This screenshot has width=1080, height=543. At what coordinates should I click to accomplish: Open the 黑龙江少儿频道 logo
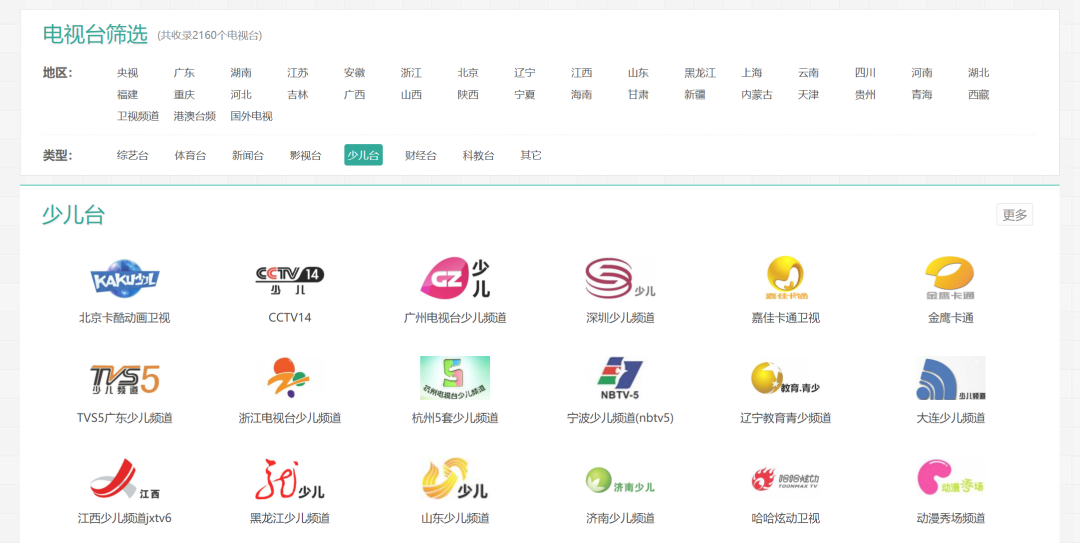pyautogui.click(x=290, y=478)
